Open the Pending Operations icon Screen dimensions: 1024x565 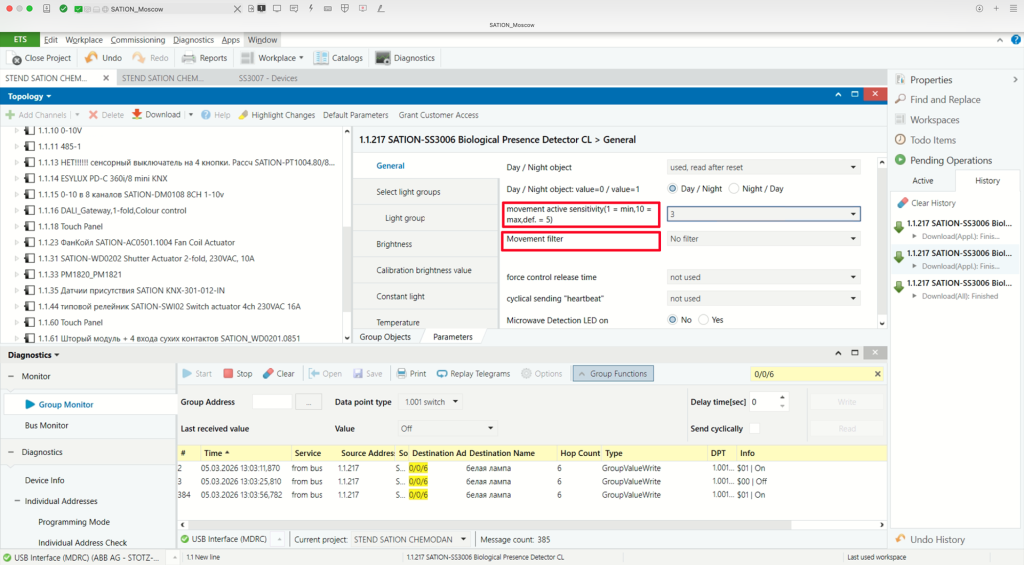901,160
